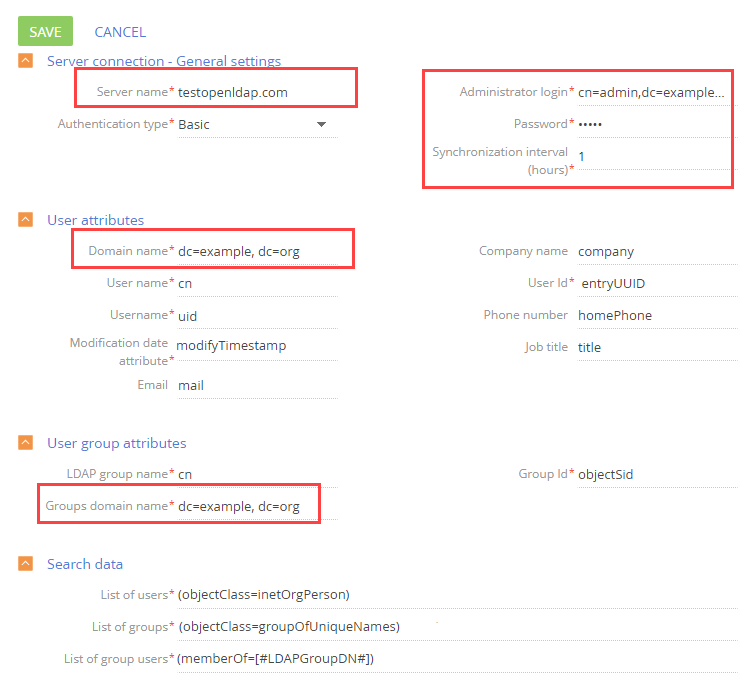Edit the Phone number field homePhone

pyautogui.click(x=658, y=316)
